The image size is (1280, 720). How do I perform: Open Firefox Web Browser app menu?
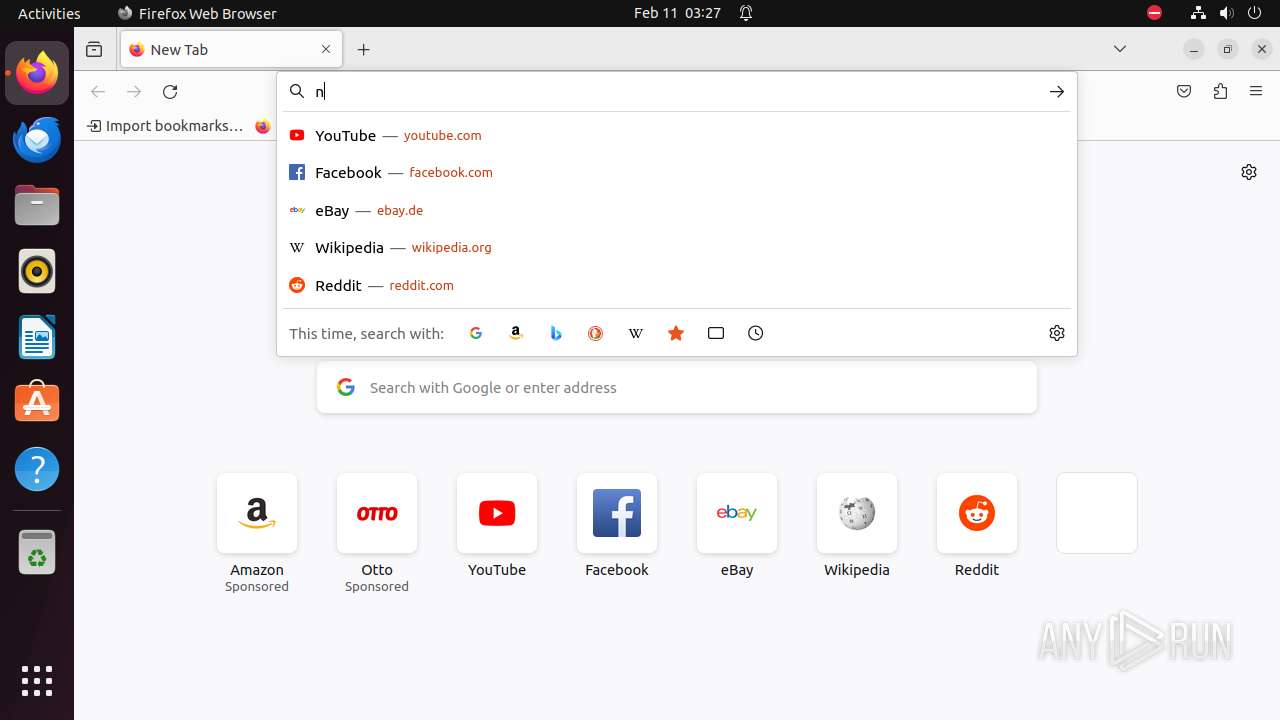pyautogui.click(x=197, y=13)
